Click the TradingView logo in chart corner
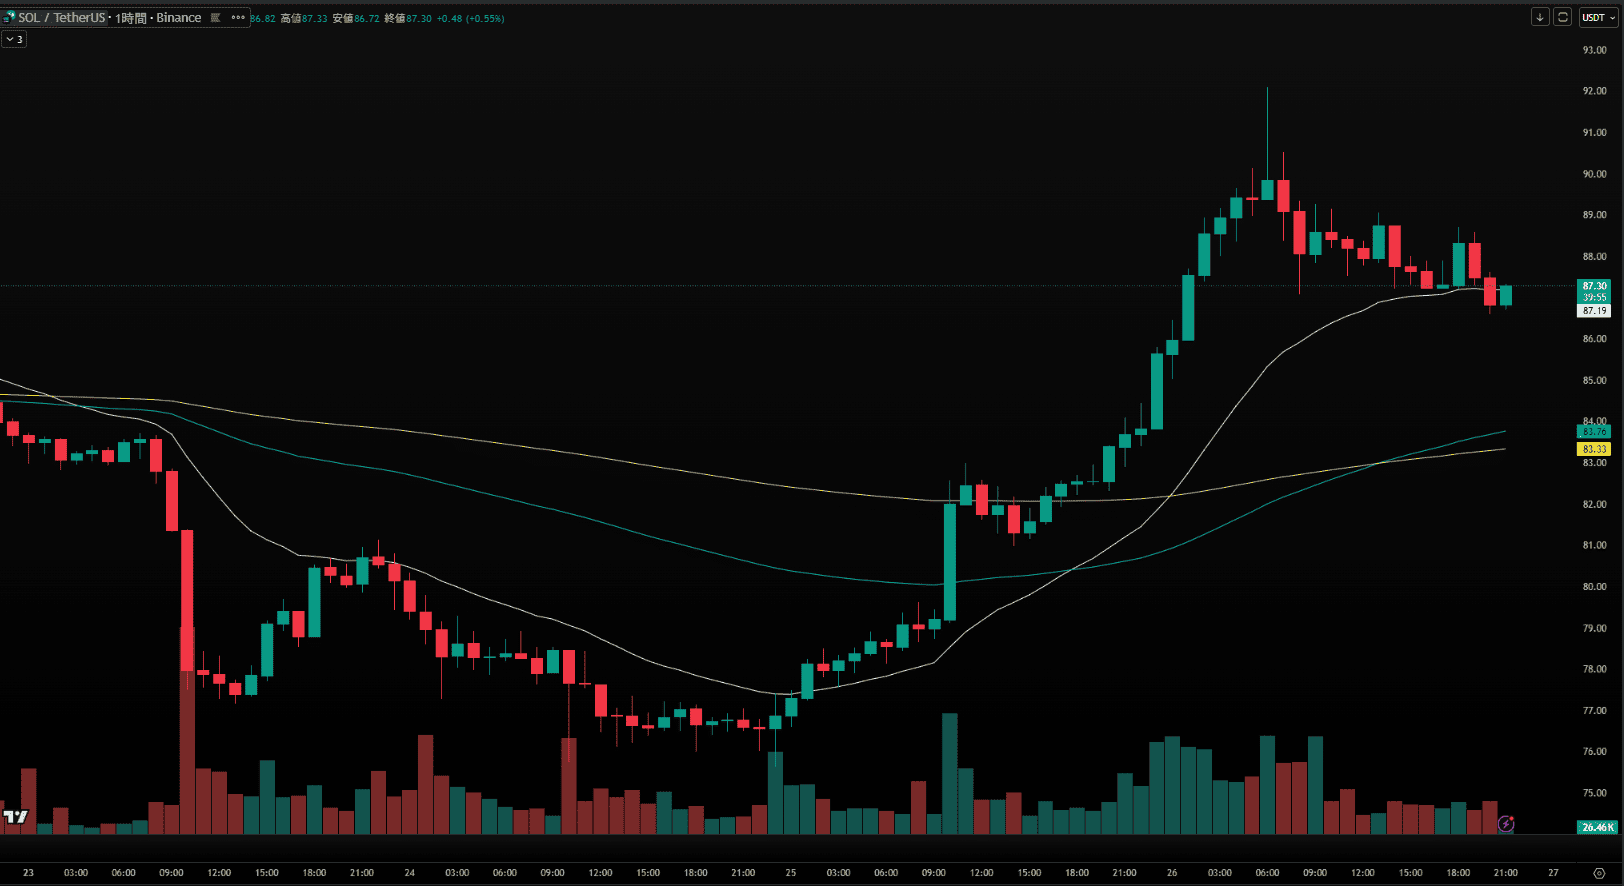Viewport: 1624px width, 886px height. [x=15, y=817]
